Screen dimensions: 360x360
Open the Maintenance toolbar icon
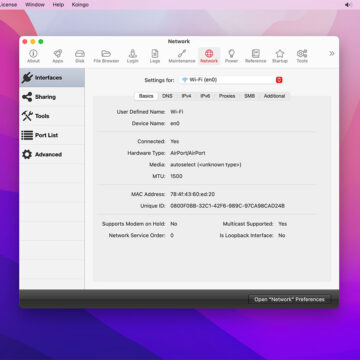pos(182,56)
